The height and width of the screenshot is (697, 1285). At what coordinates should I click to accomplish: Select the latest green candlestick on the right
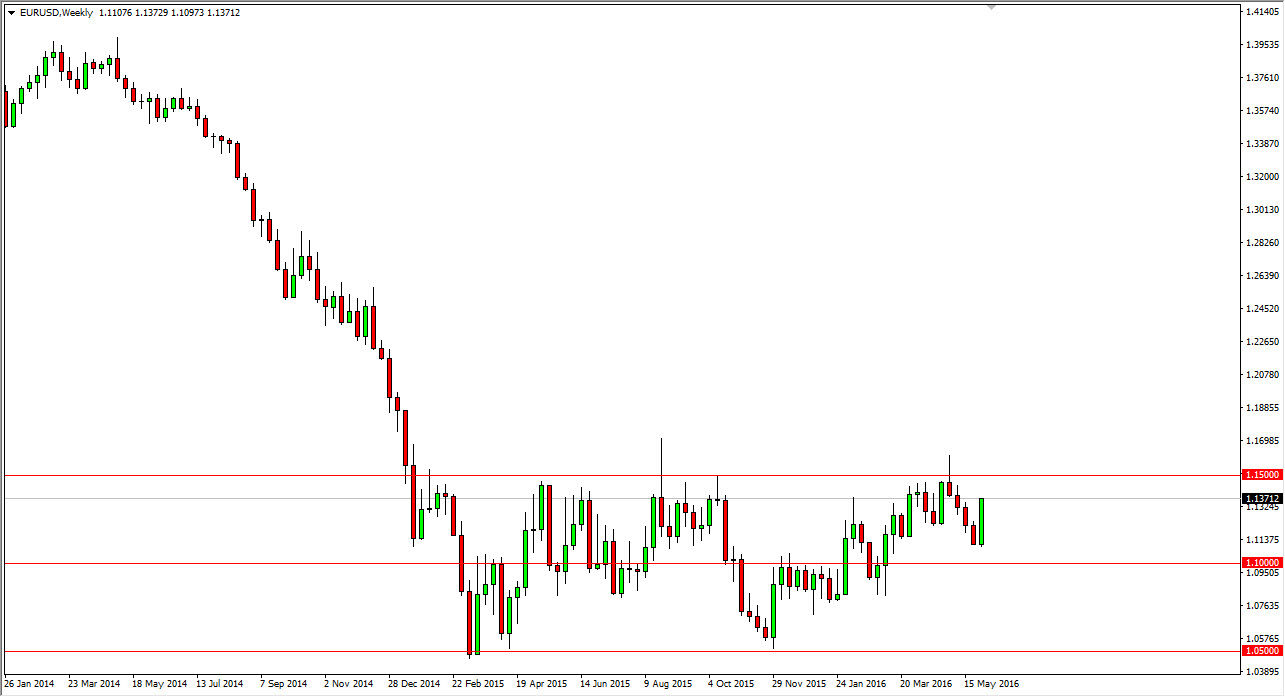(982, 520)
